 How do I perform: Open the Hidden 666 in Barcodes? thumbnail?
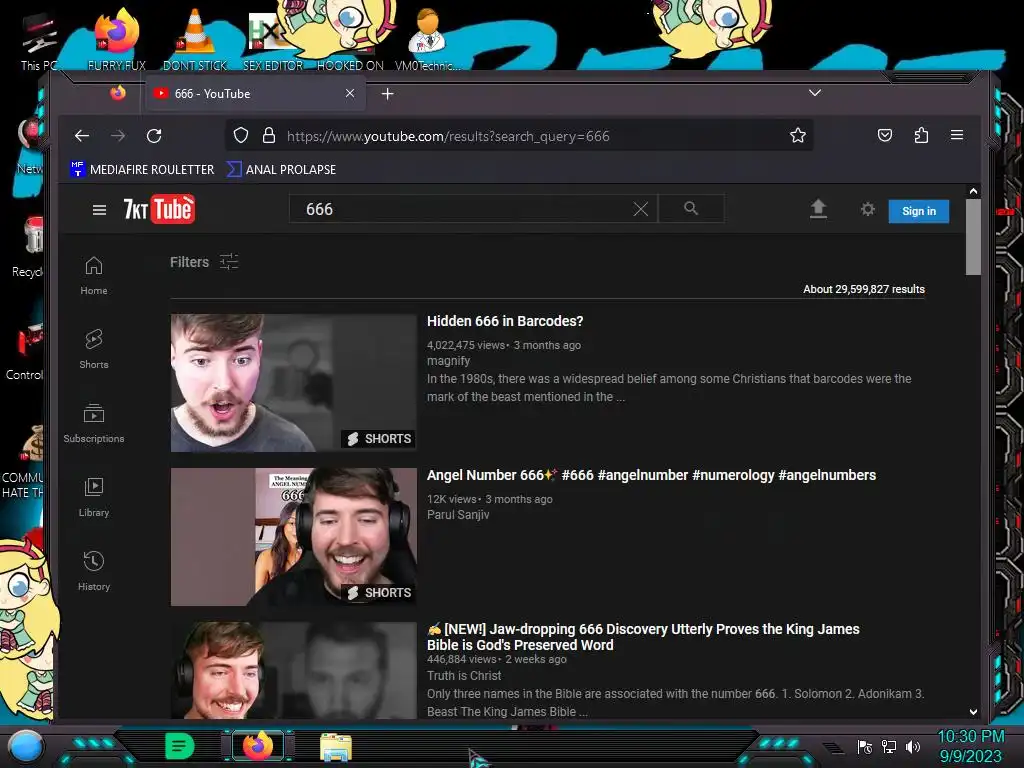pos(294,383)
